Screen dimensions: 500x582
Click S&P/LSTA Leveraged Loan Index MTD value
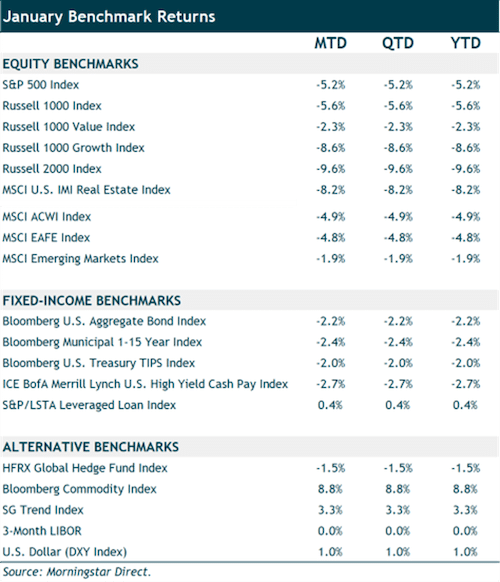click(x=330, y=405)
